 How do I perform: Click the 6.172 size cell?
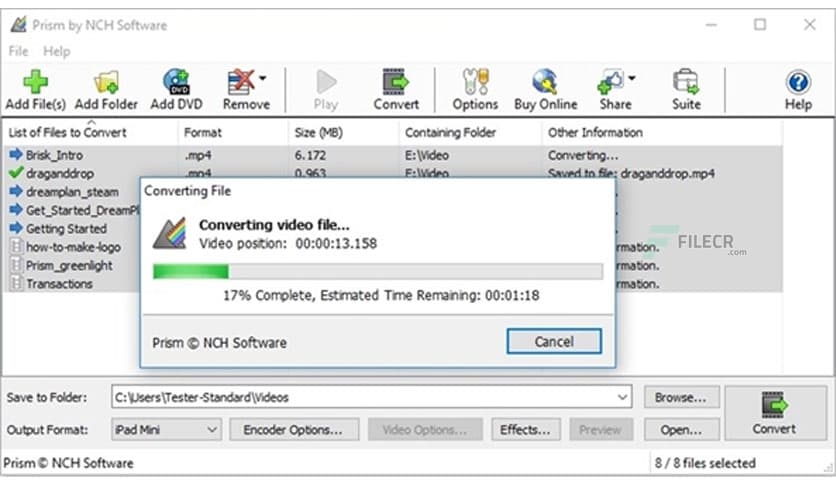pyautogui.click(x=310, y=155)
